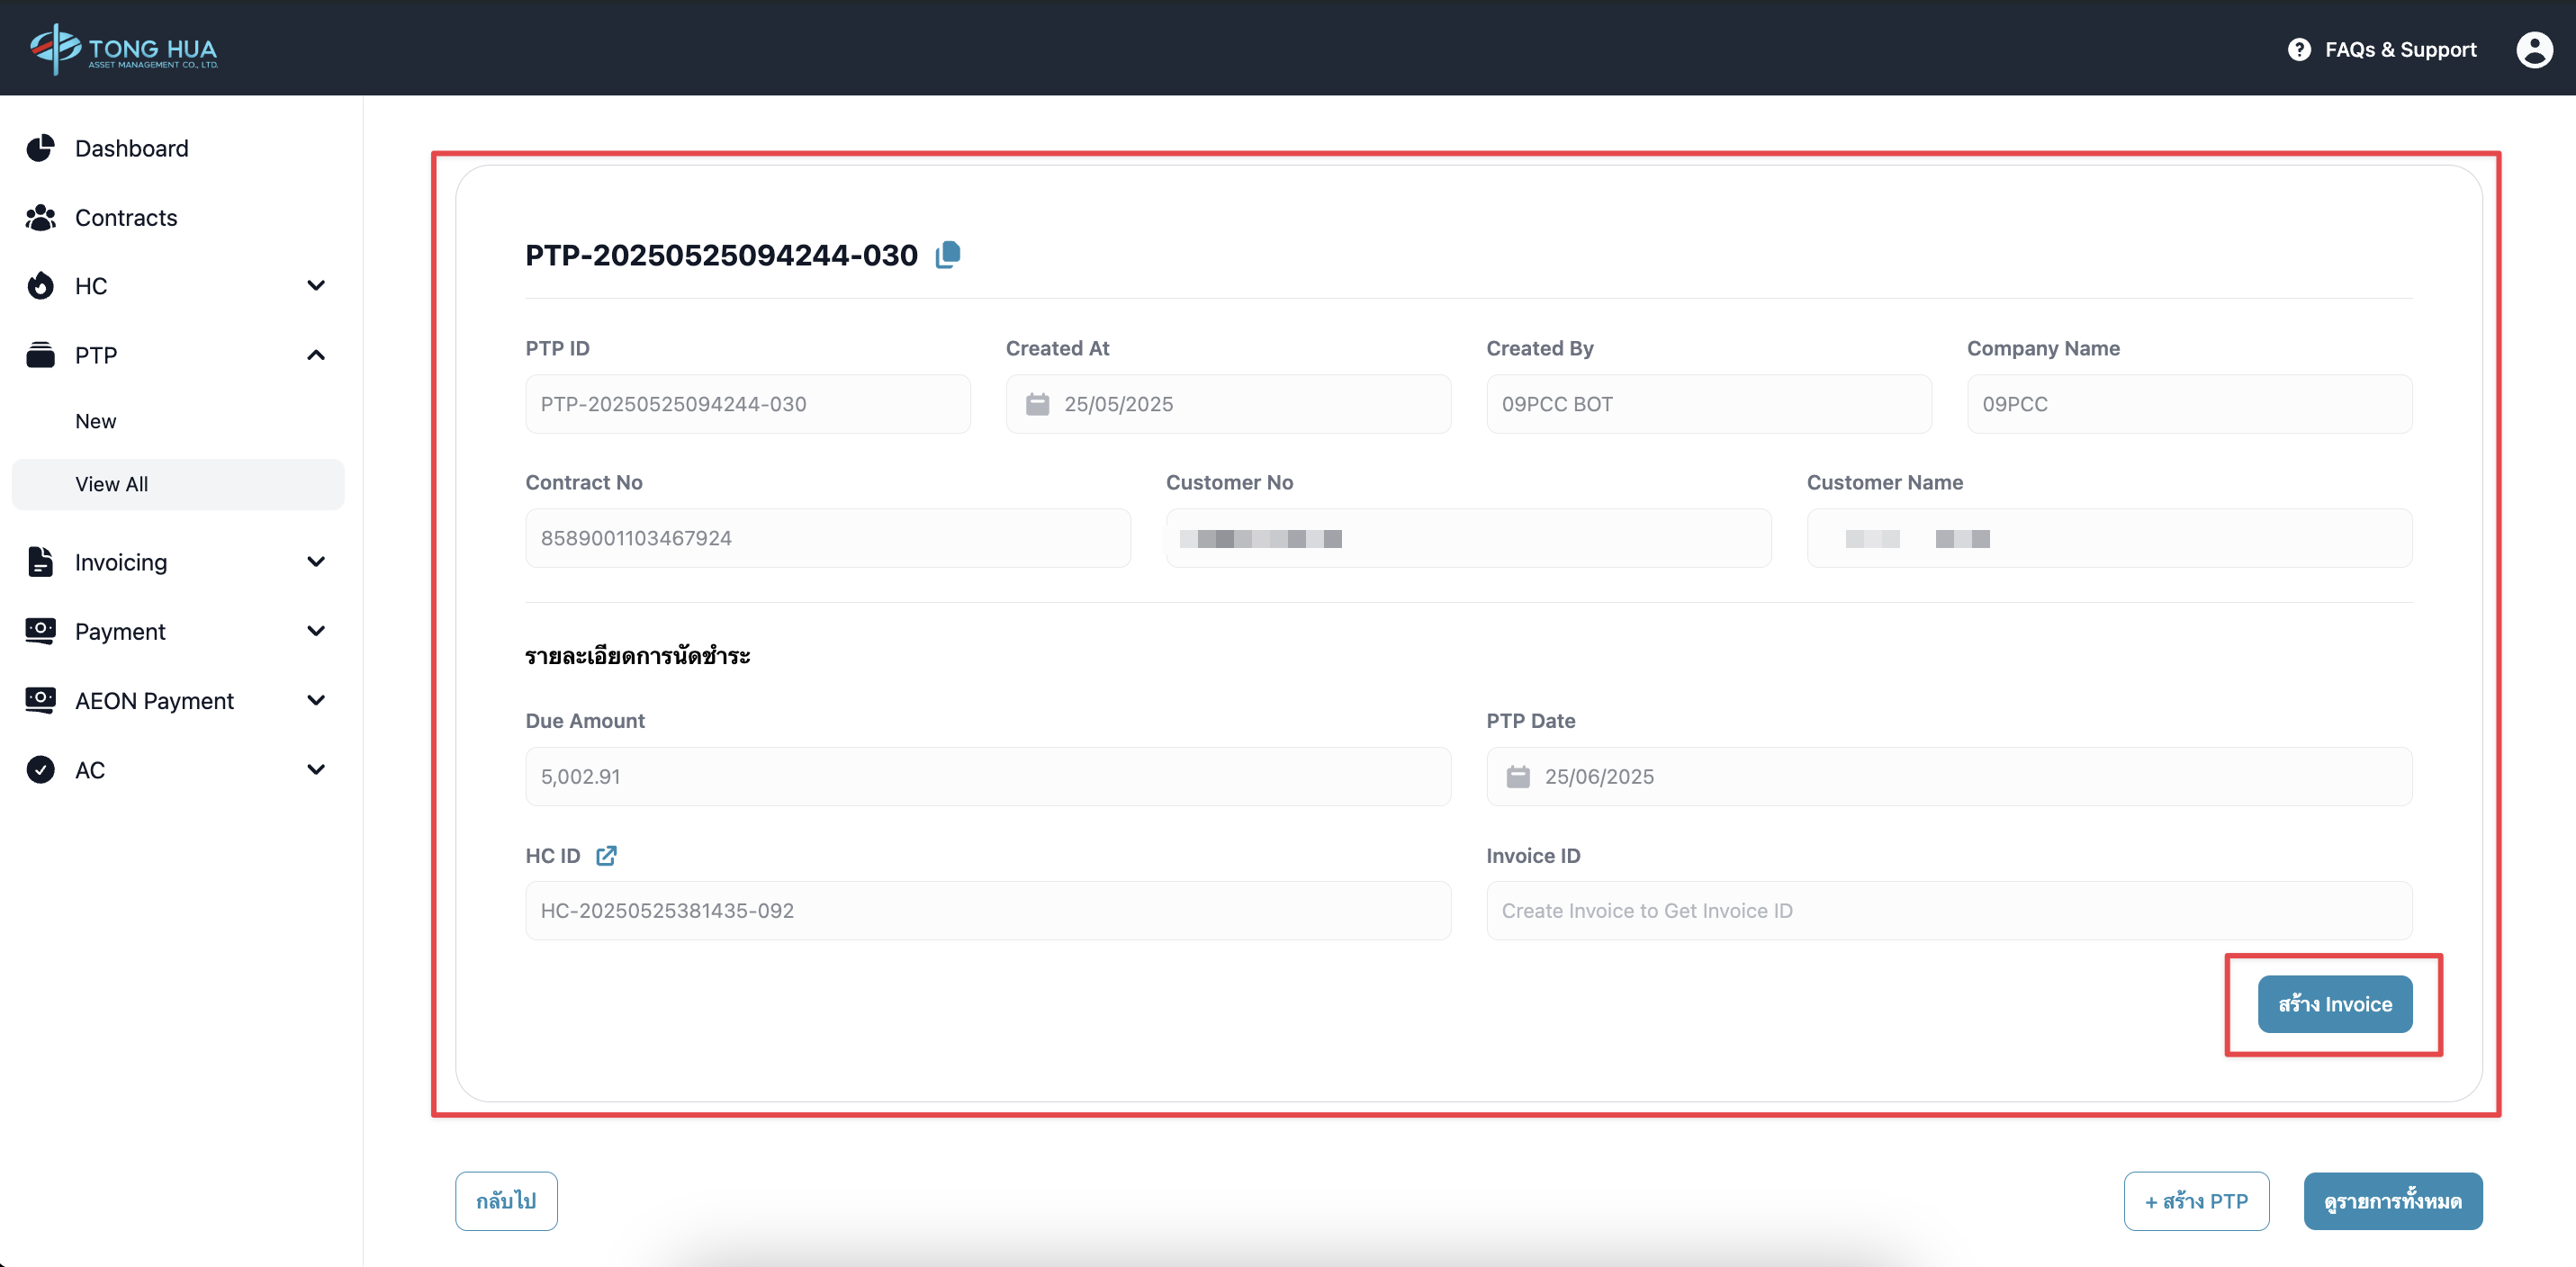This screenshot has width=2576, height=1267.
Task: Click the user profile avatar icon
Action: [2533, 49]
